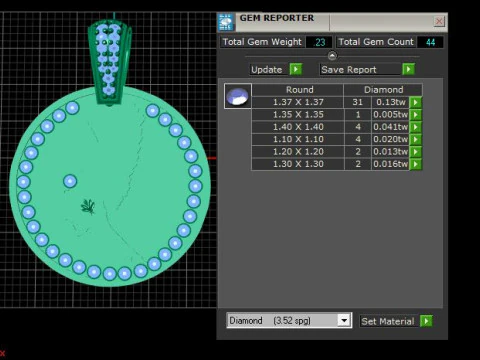The image size is (480, 360).
Task: Select the 1.30 X 1.30 size cell
Action: [298, 164]
